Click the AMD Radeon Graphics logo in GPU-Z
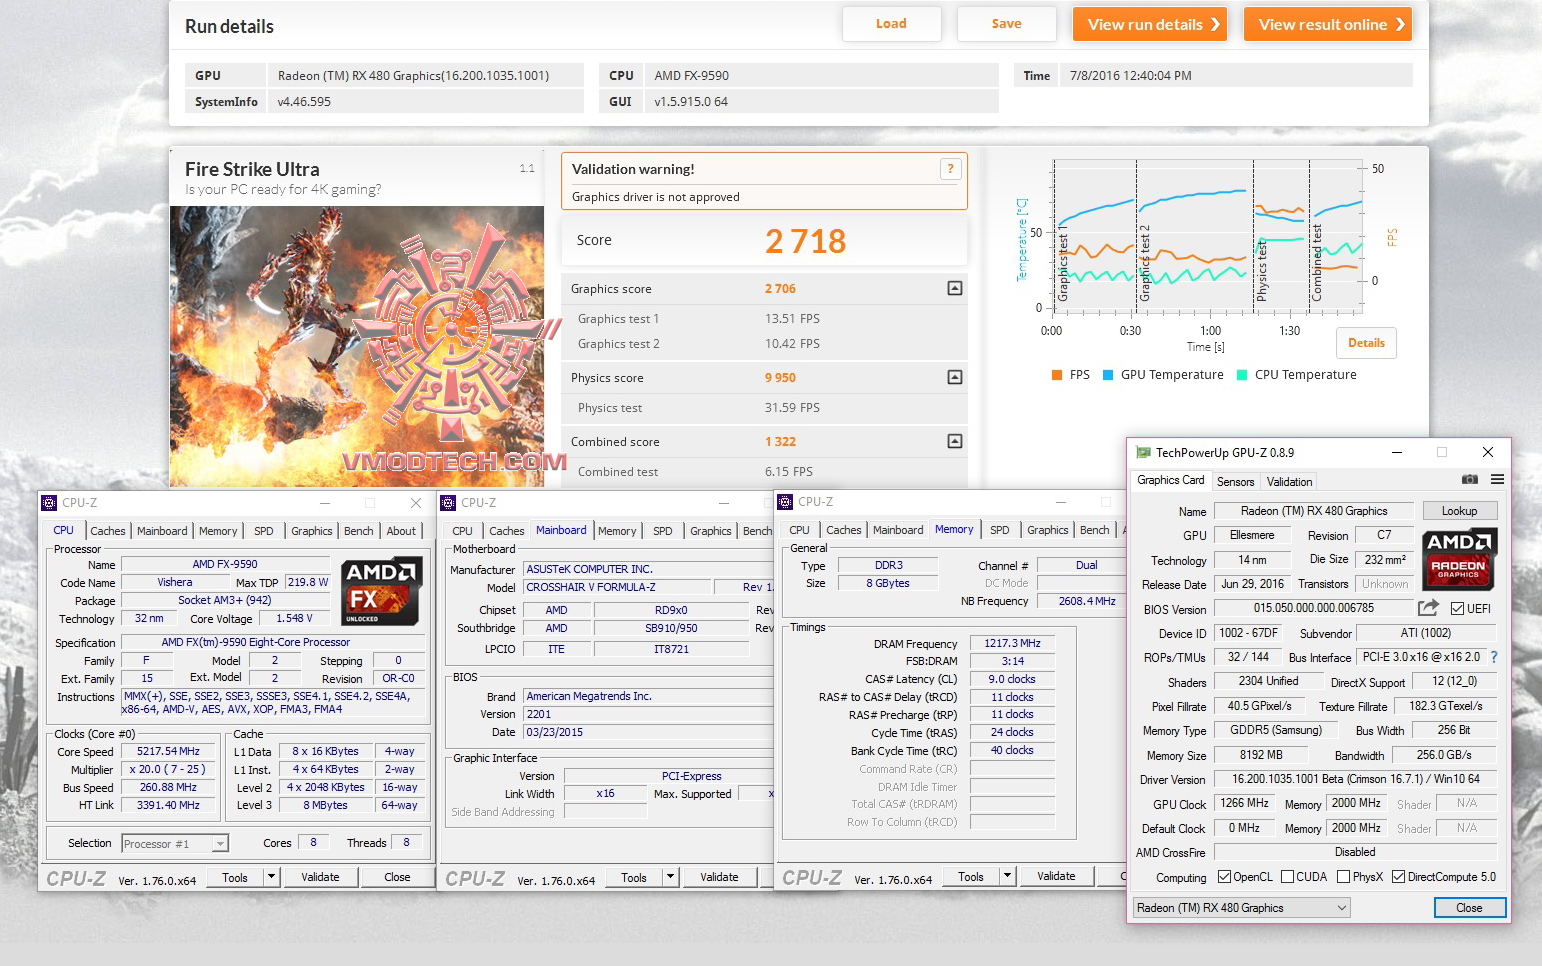Image resolution: width=1542 pixels, height=966 pixels. [1460, 558]
